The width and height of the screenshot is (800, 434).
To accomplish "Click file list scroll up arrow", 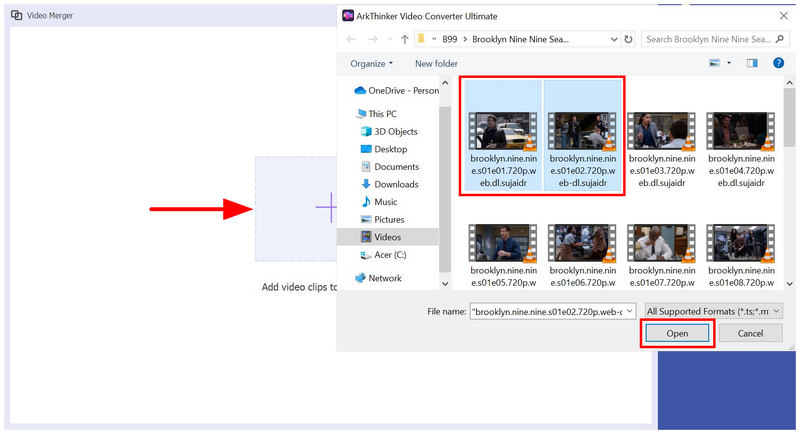I will click(x=790, y=83).
